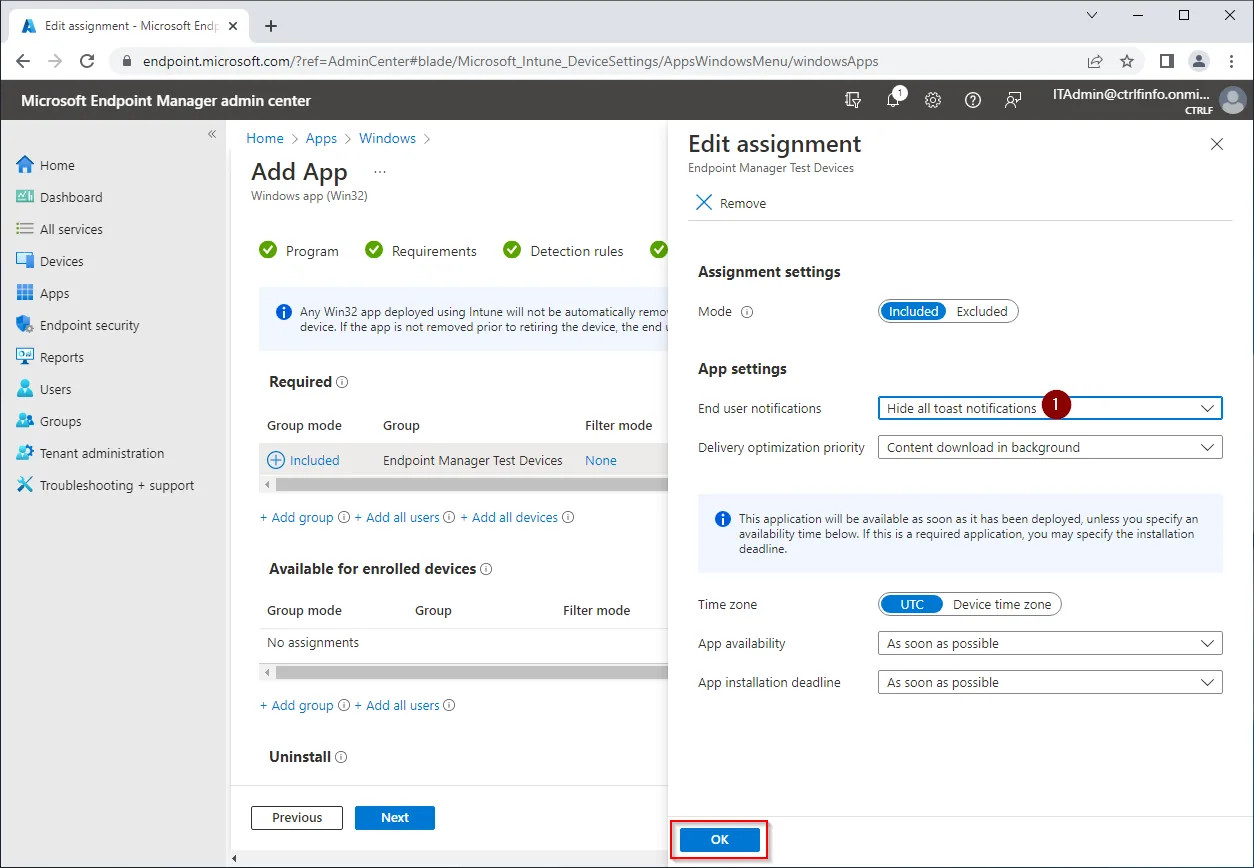The width and height of the screenshot is (1254, 868).
Task: Set Mode to Included
Action: (913, 311)
